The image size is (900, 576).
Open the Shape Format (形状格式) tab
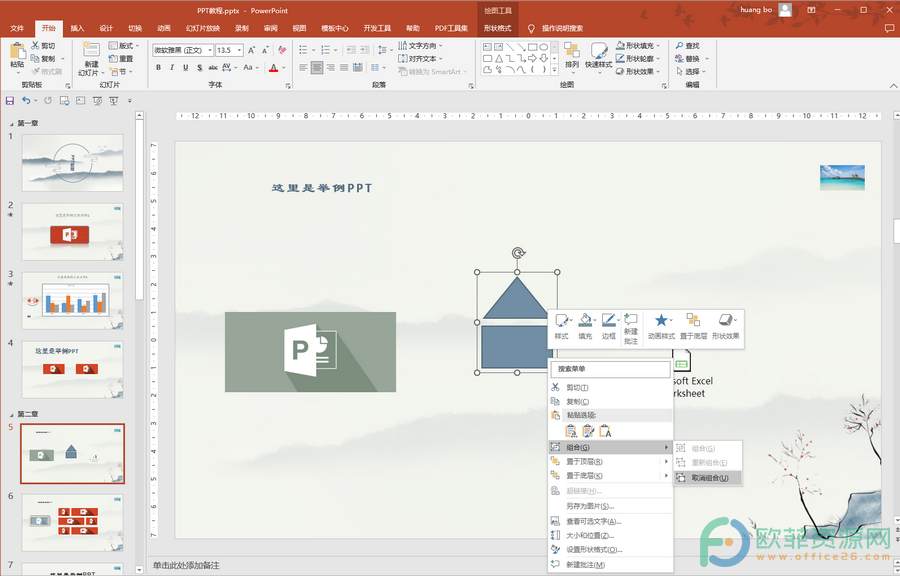(x=497, y=28)
